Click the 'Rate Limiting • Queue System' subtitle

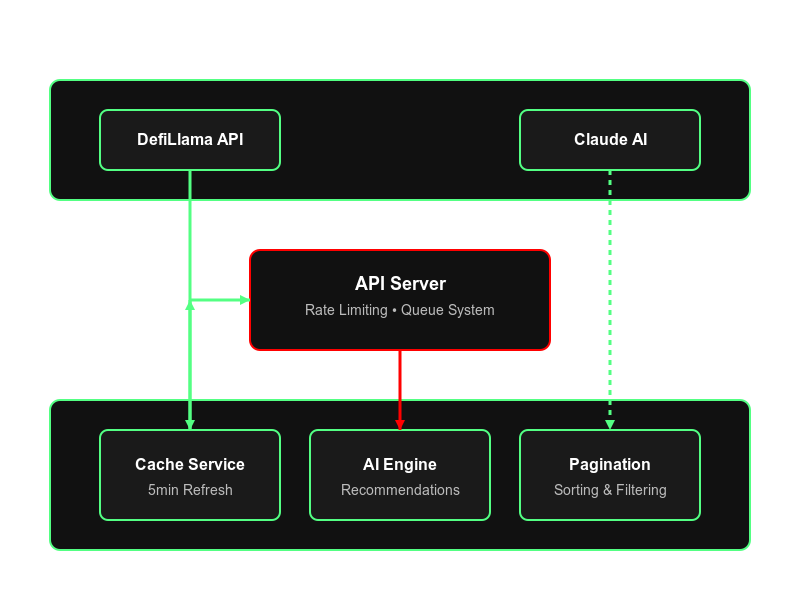click(x=399, y=310)
